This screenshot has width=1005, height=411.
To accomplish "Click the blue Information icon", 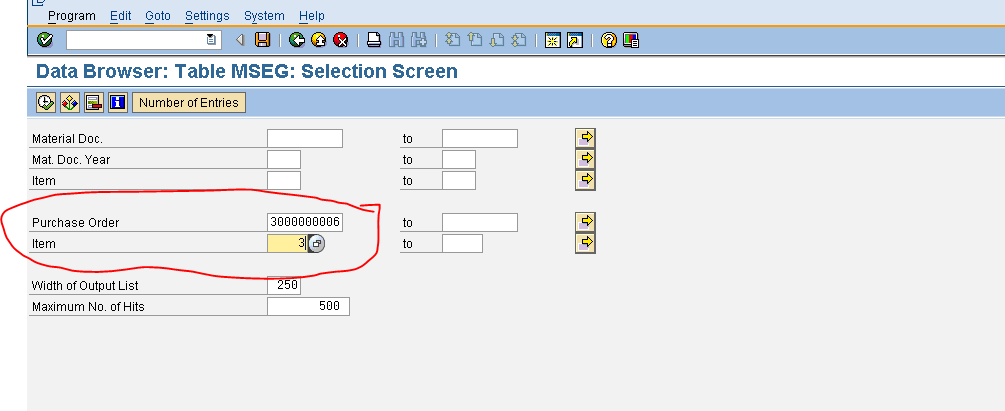I will click(x=117, y=103).
